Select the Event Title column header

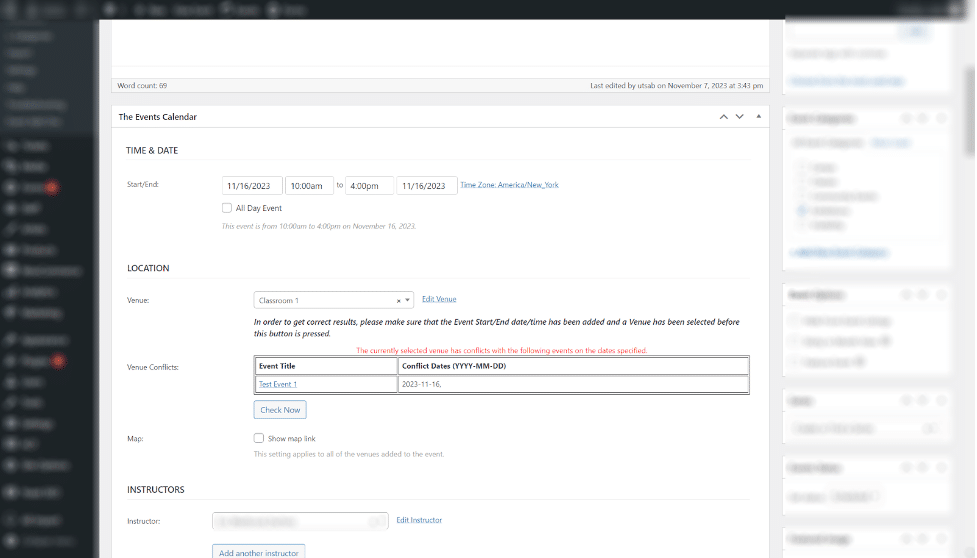[326, 366]
